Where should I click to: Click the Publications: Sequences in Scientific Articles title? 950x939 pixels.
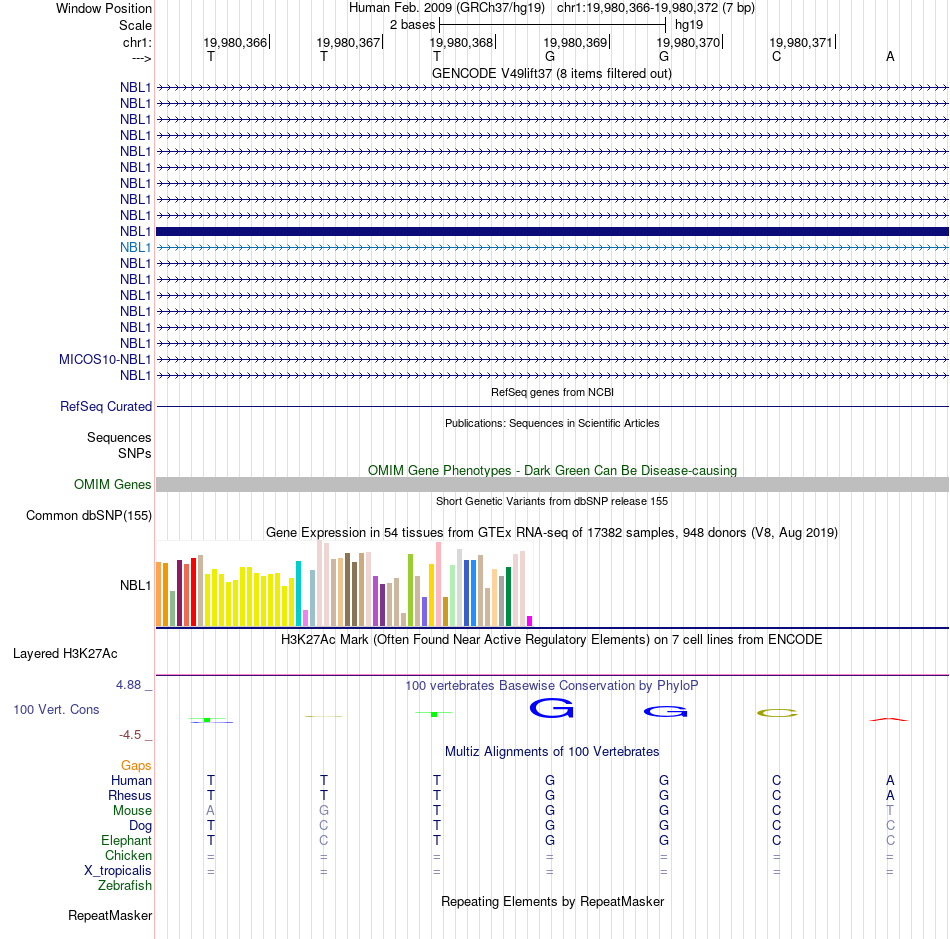click(552, 423)
